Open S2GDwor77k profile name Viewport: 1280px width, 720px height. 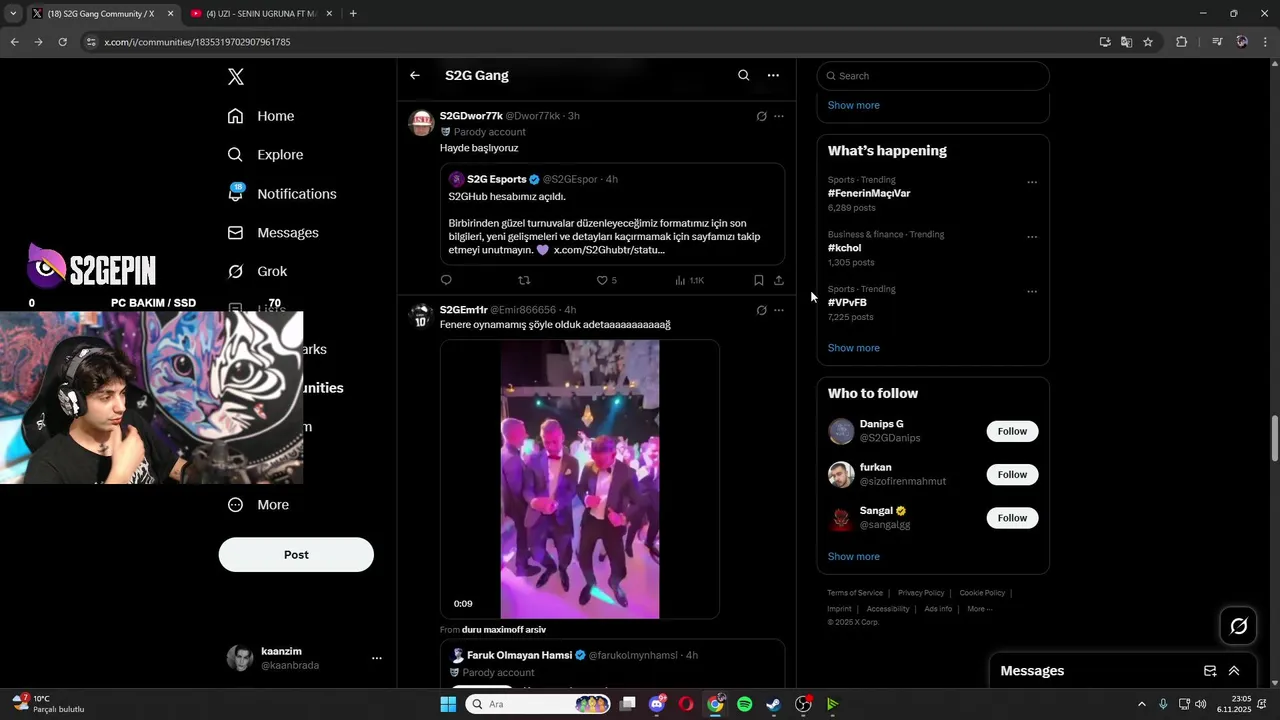pos(471,116)
